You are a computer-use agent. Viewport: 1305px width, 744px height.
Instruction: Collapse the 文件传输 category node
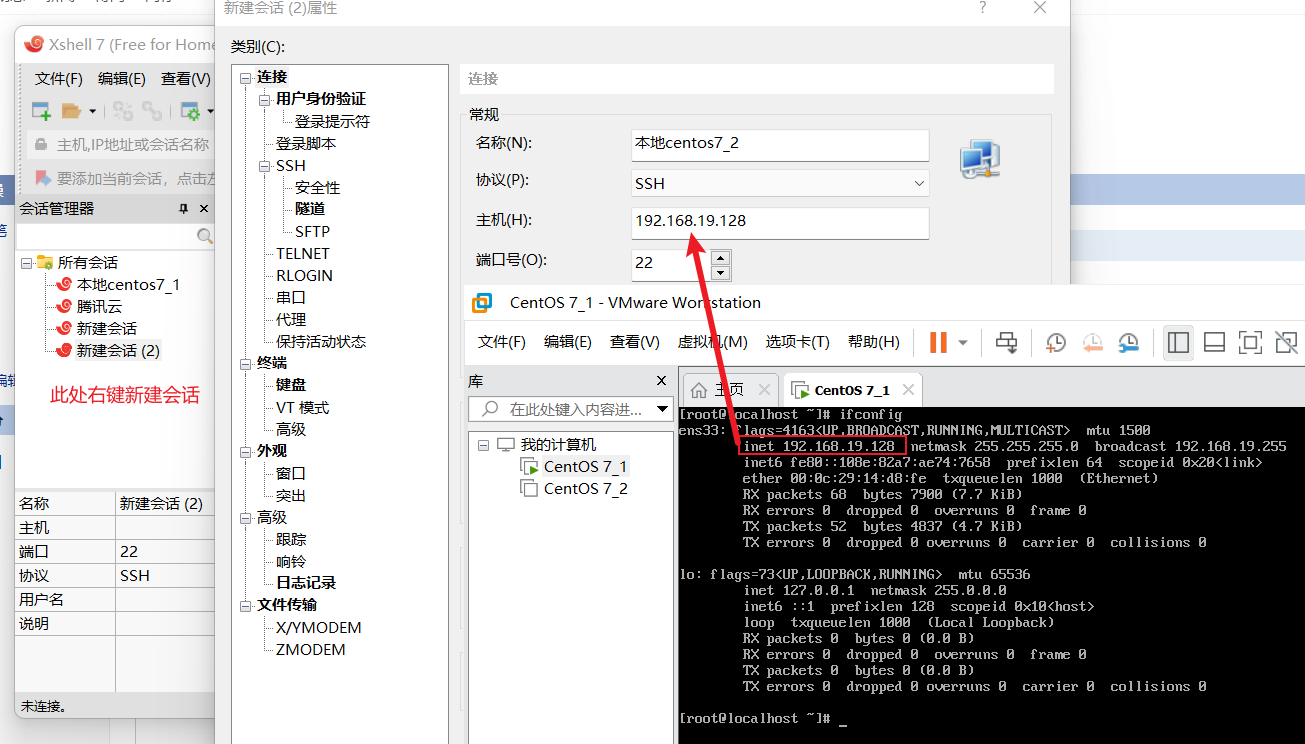(x=246, y=605)
